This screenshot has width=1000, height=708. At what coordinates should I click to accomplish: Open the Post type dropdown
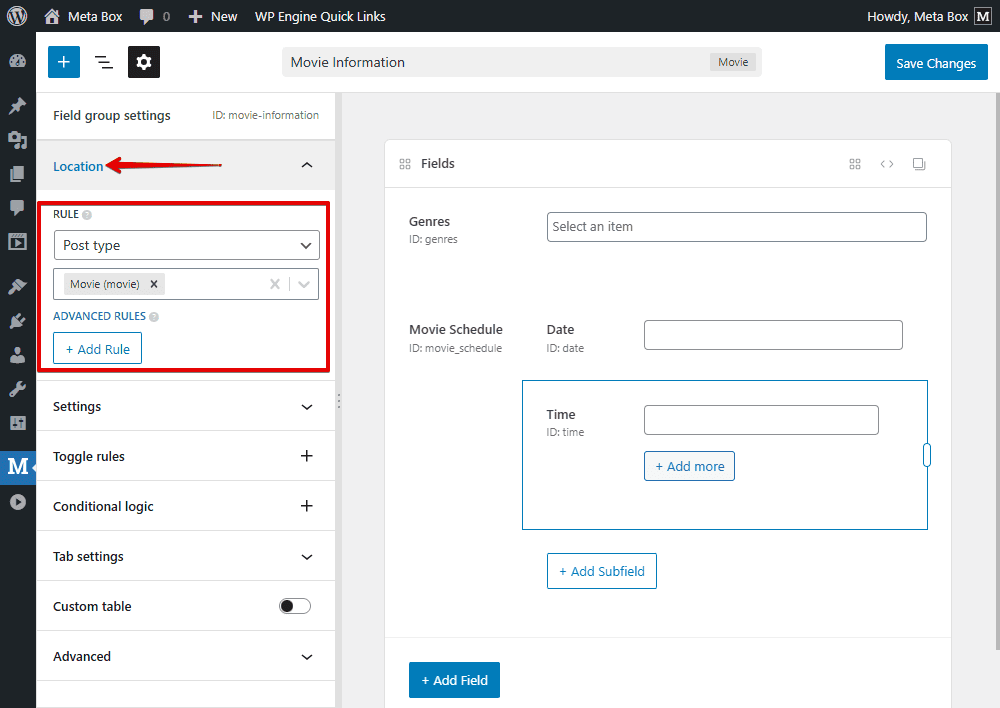click(187, 245)
